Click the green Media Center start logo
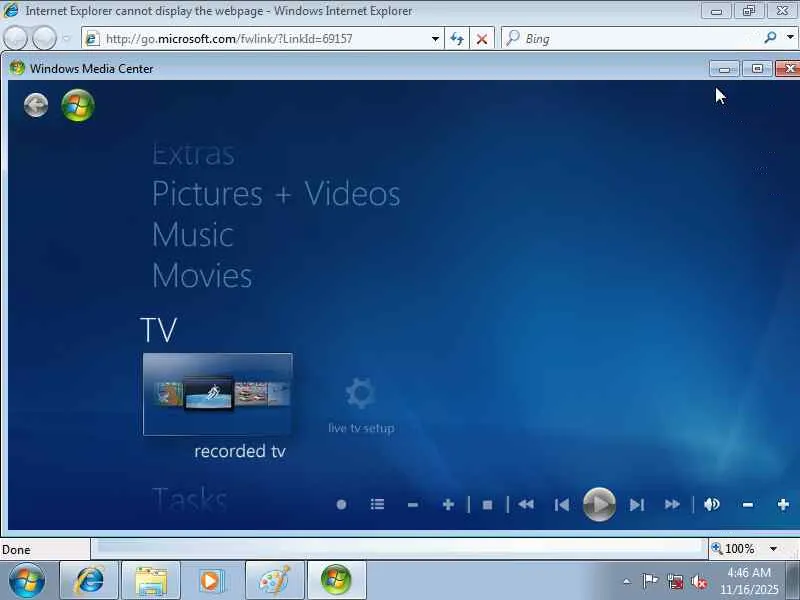800x600 pixels. pyautogui.click(x=78, y=106)
